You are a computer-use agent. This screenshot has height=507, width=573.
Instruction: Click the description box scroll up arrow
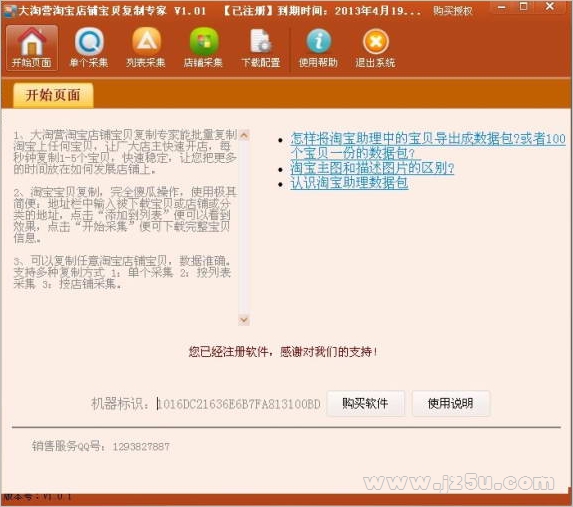click(244, 135)
